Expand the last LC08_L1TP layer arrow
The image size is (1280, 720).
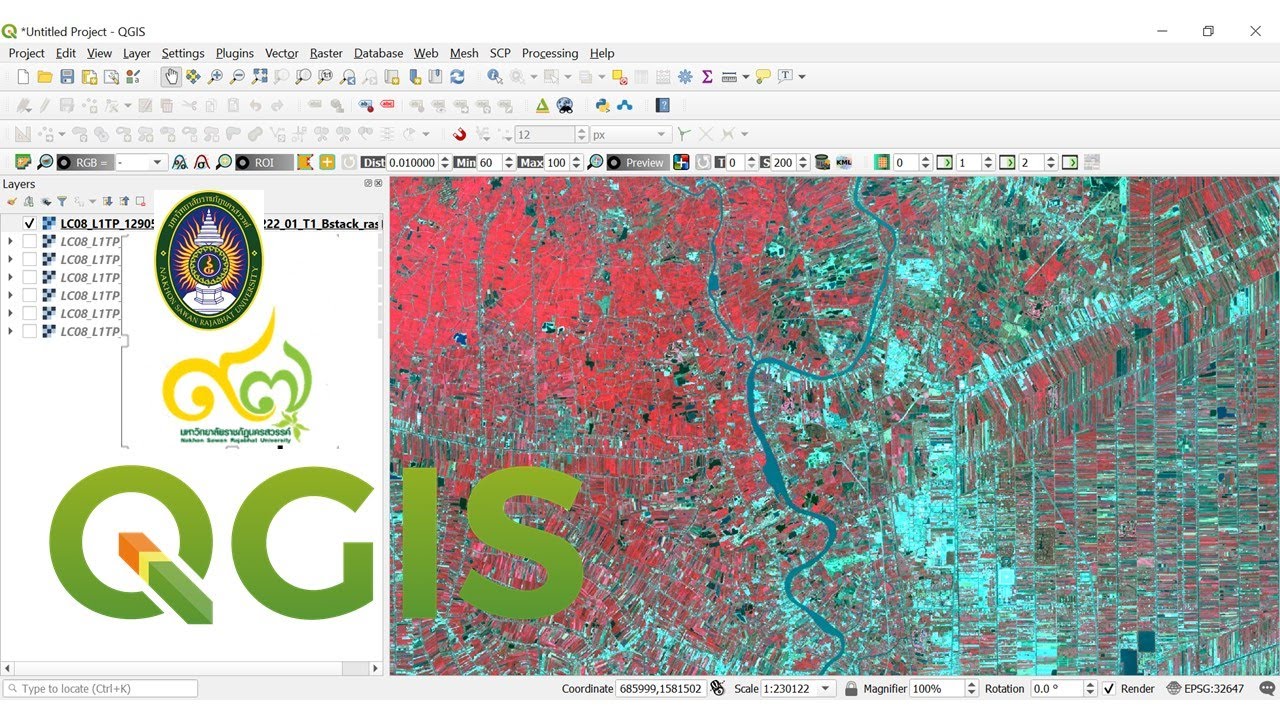pyautogui.click(x=10, y=332)
